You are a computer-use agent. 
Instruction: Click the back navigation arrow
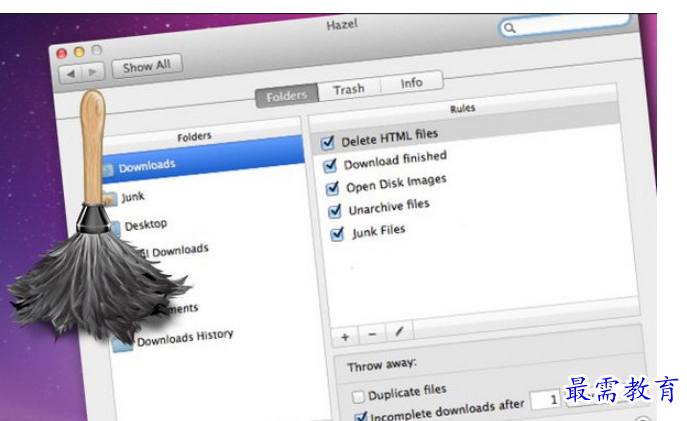pyautogui.click(x=71, y=74)
